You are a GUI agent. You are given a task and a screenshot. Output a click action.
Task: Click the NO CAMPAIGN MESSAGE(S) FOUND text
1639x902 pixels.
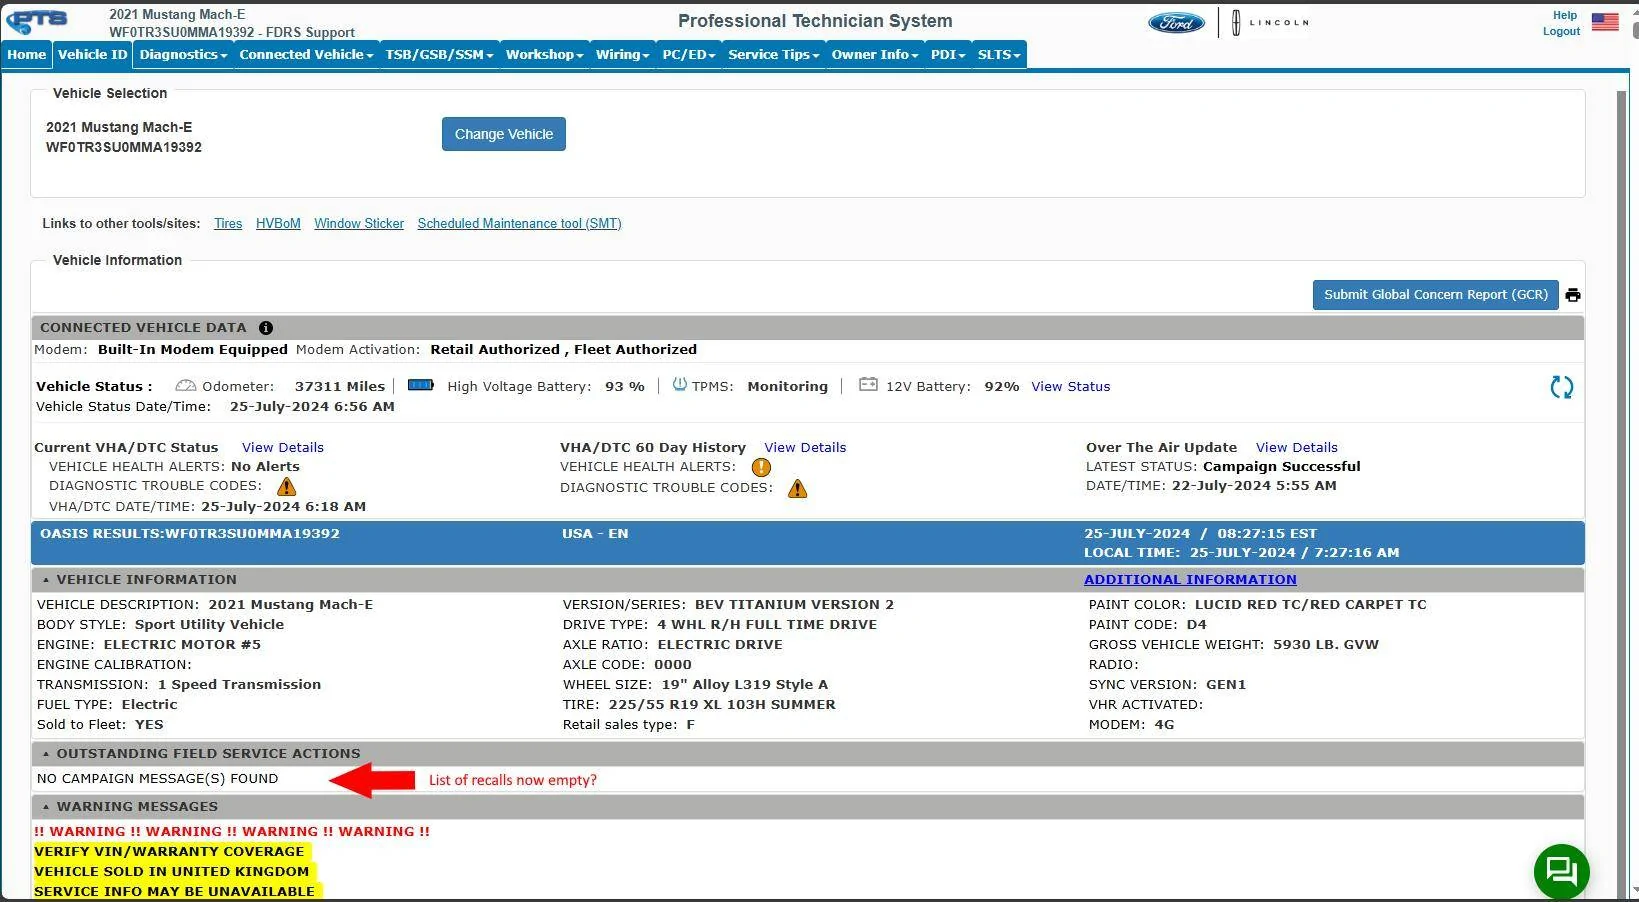[158, 779]
